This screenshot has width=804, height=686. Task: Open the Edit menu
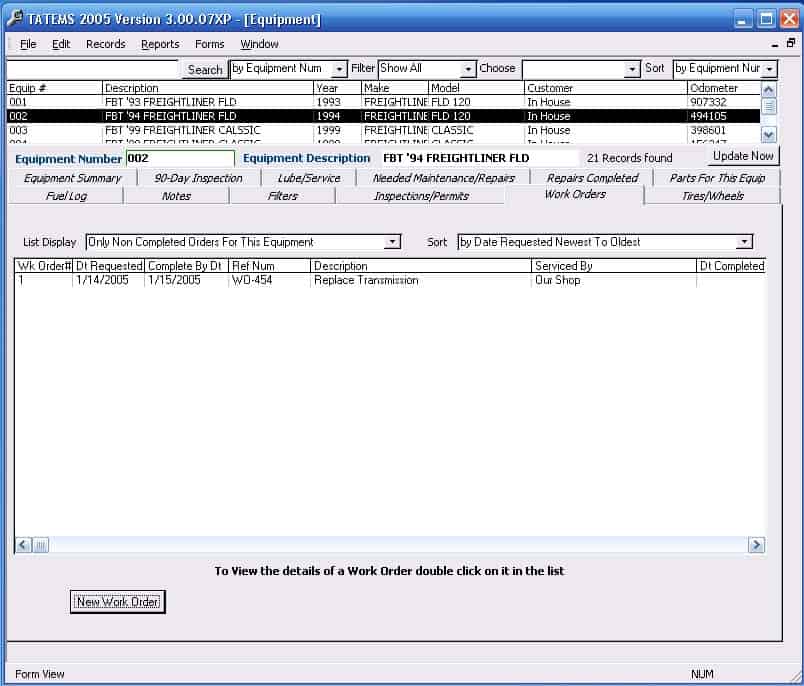[61, 44]
